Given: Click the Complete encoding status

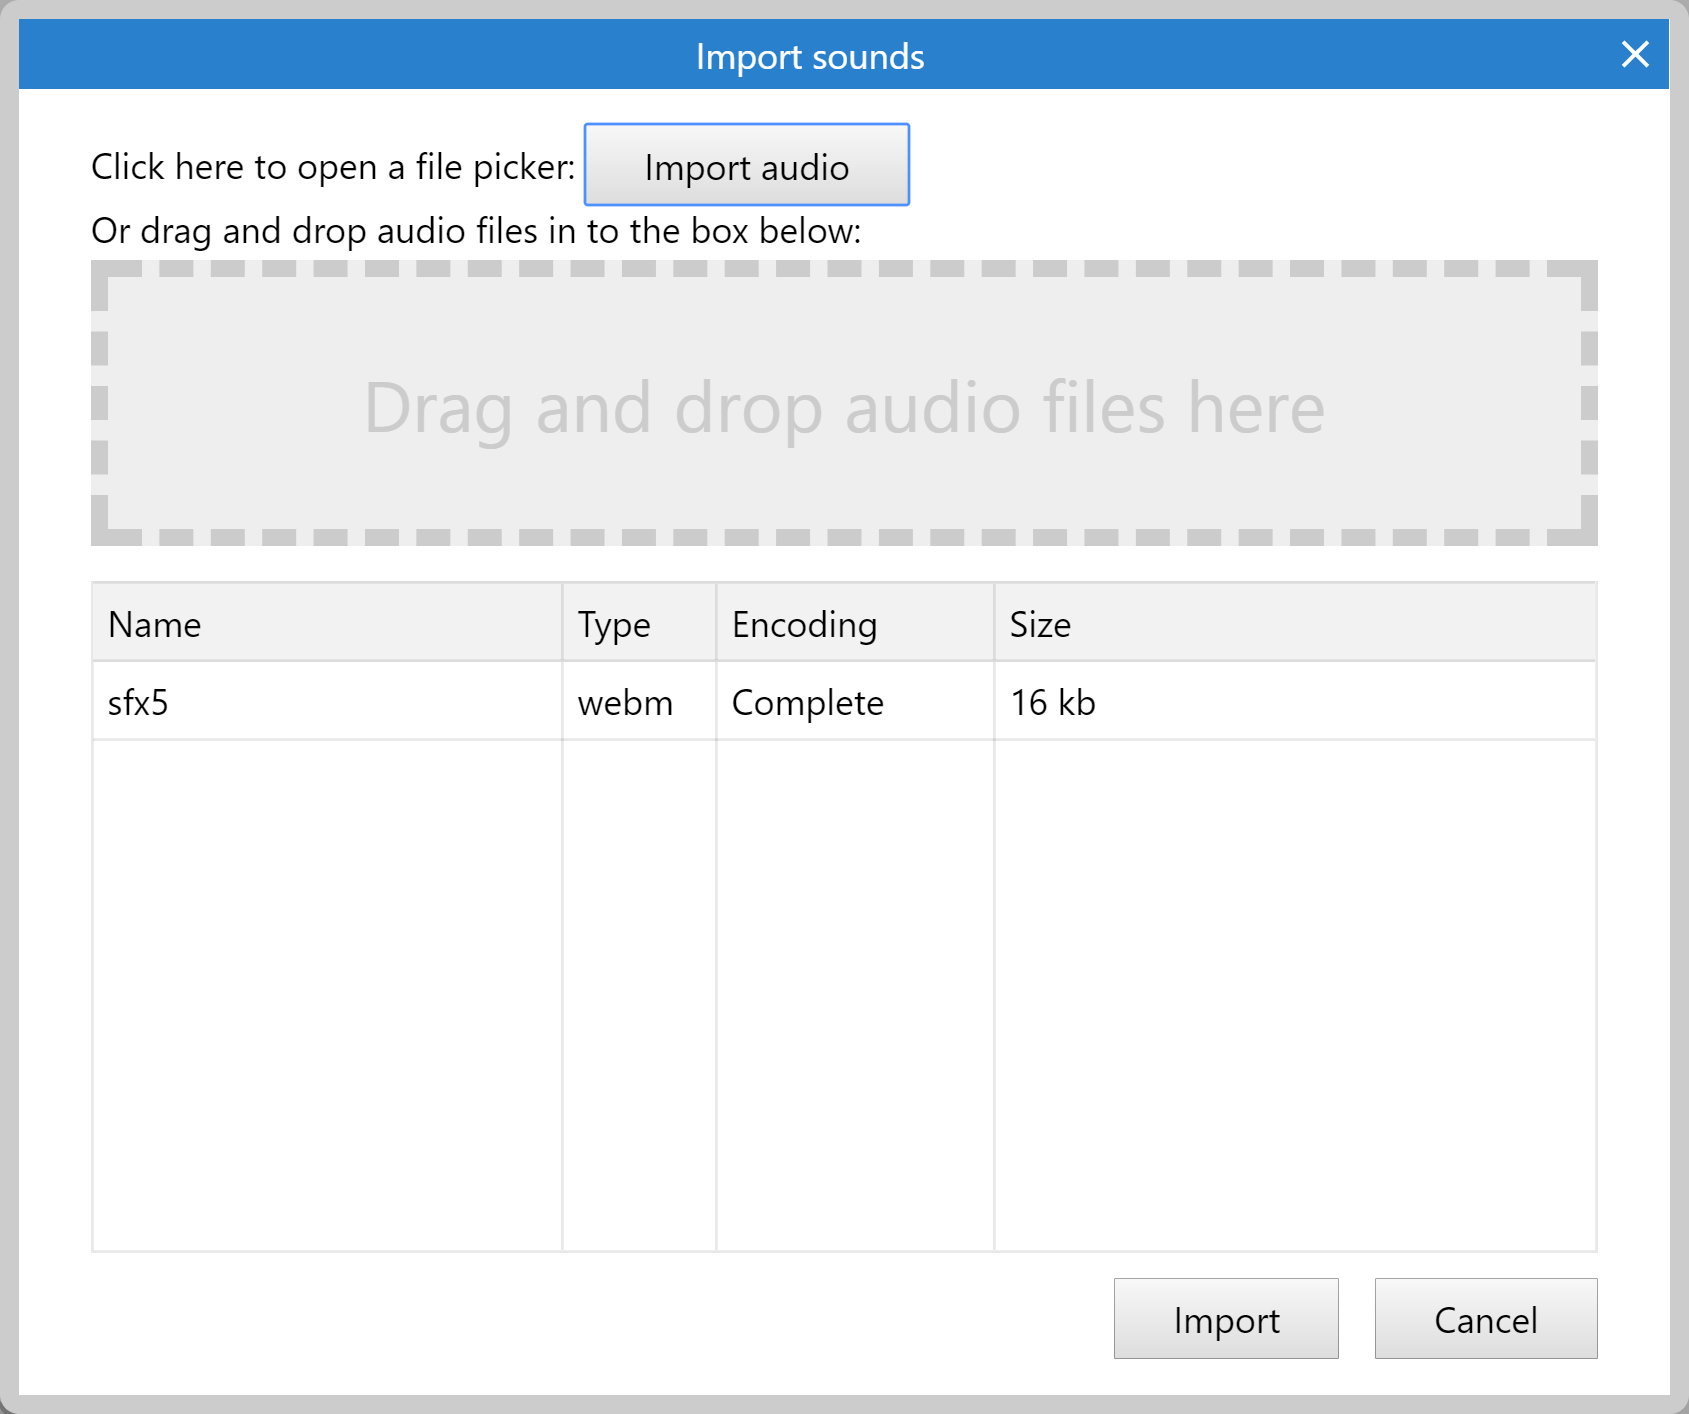Looking at the screenshot, I should tap(808, 702).
